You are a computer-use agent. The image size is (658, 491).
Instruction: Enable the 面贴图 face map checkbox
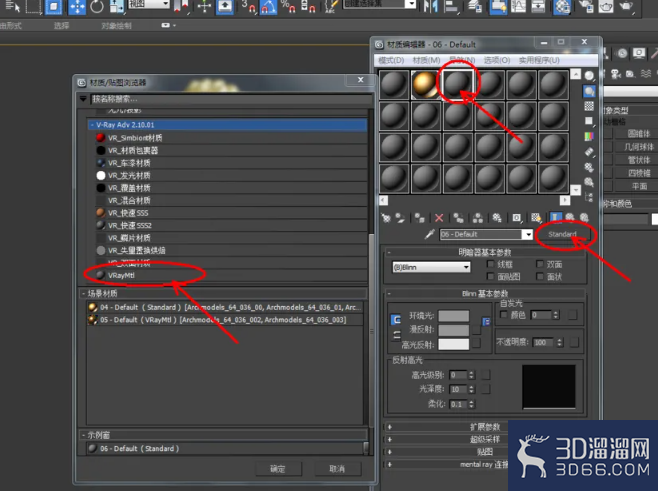(x=490, y=276)
